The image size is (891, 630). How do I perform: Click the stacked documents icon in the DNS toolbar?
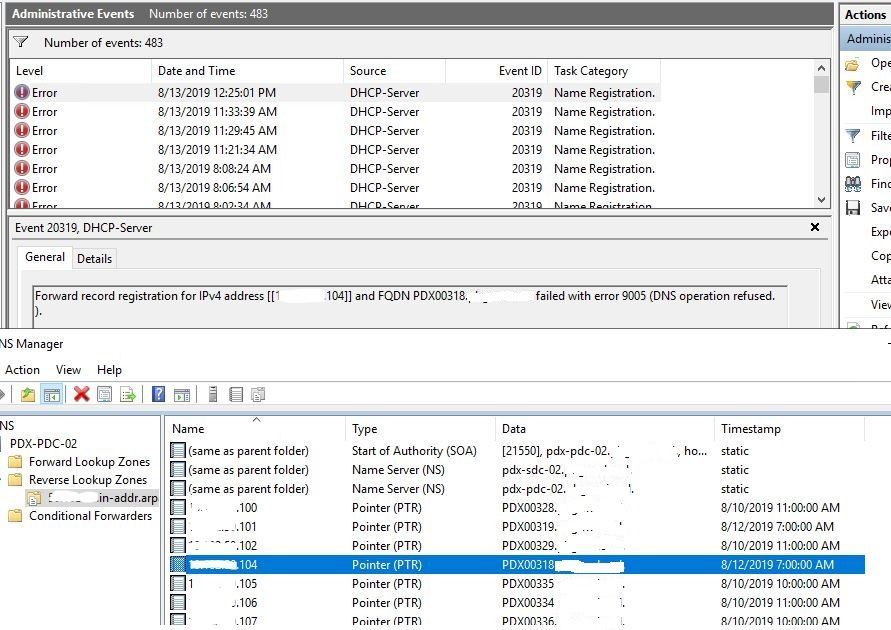click(x=258, y=394)
